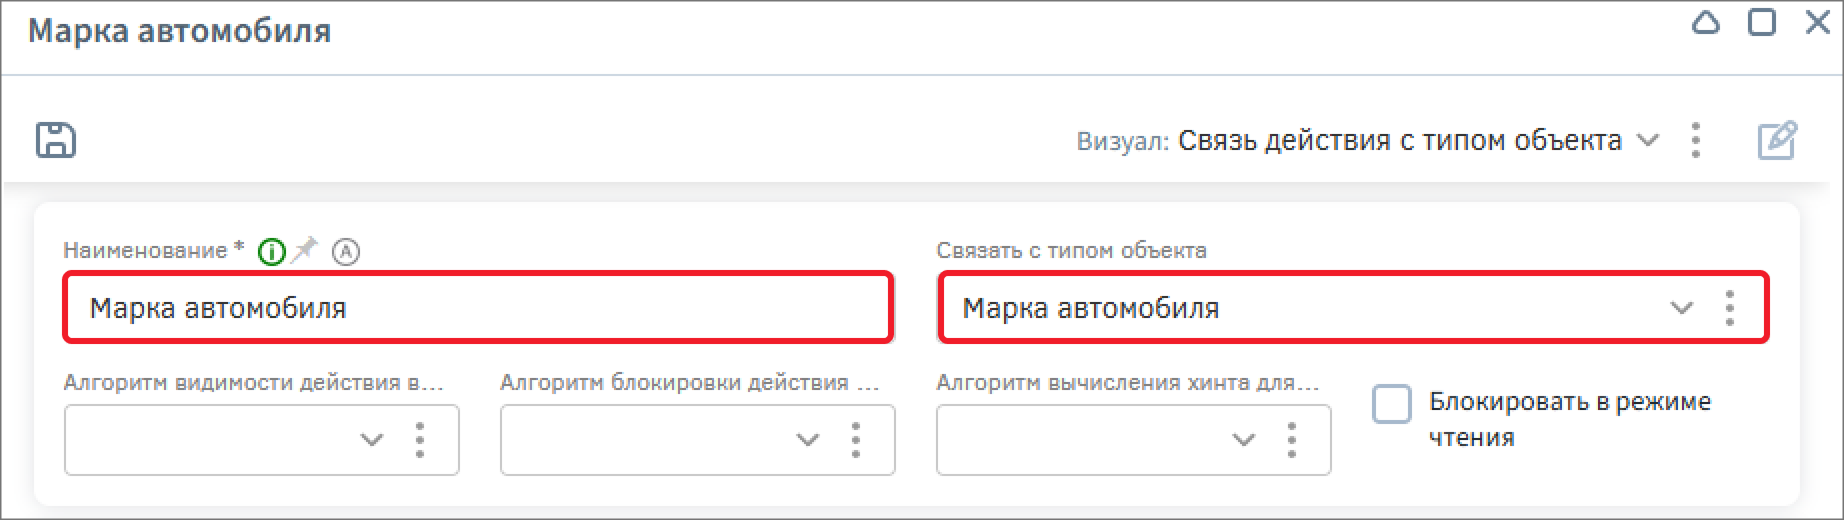
Task: Open three-dot menu for Алгоритм видимости действия
Action: (x=420, y=440)
